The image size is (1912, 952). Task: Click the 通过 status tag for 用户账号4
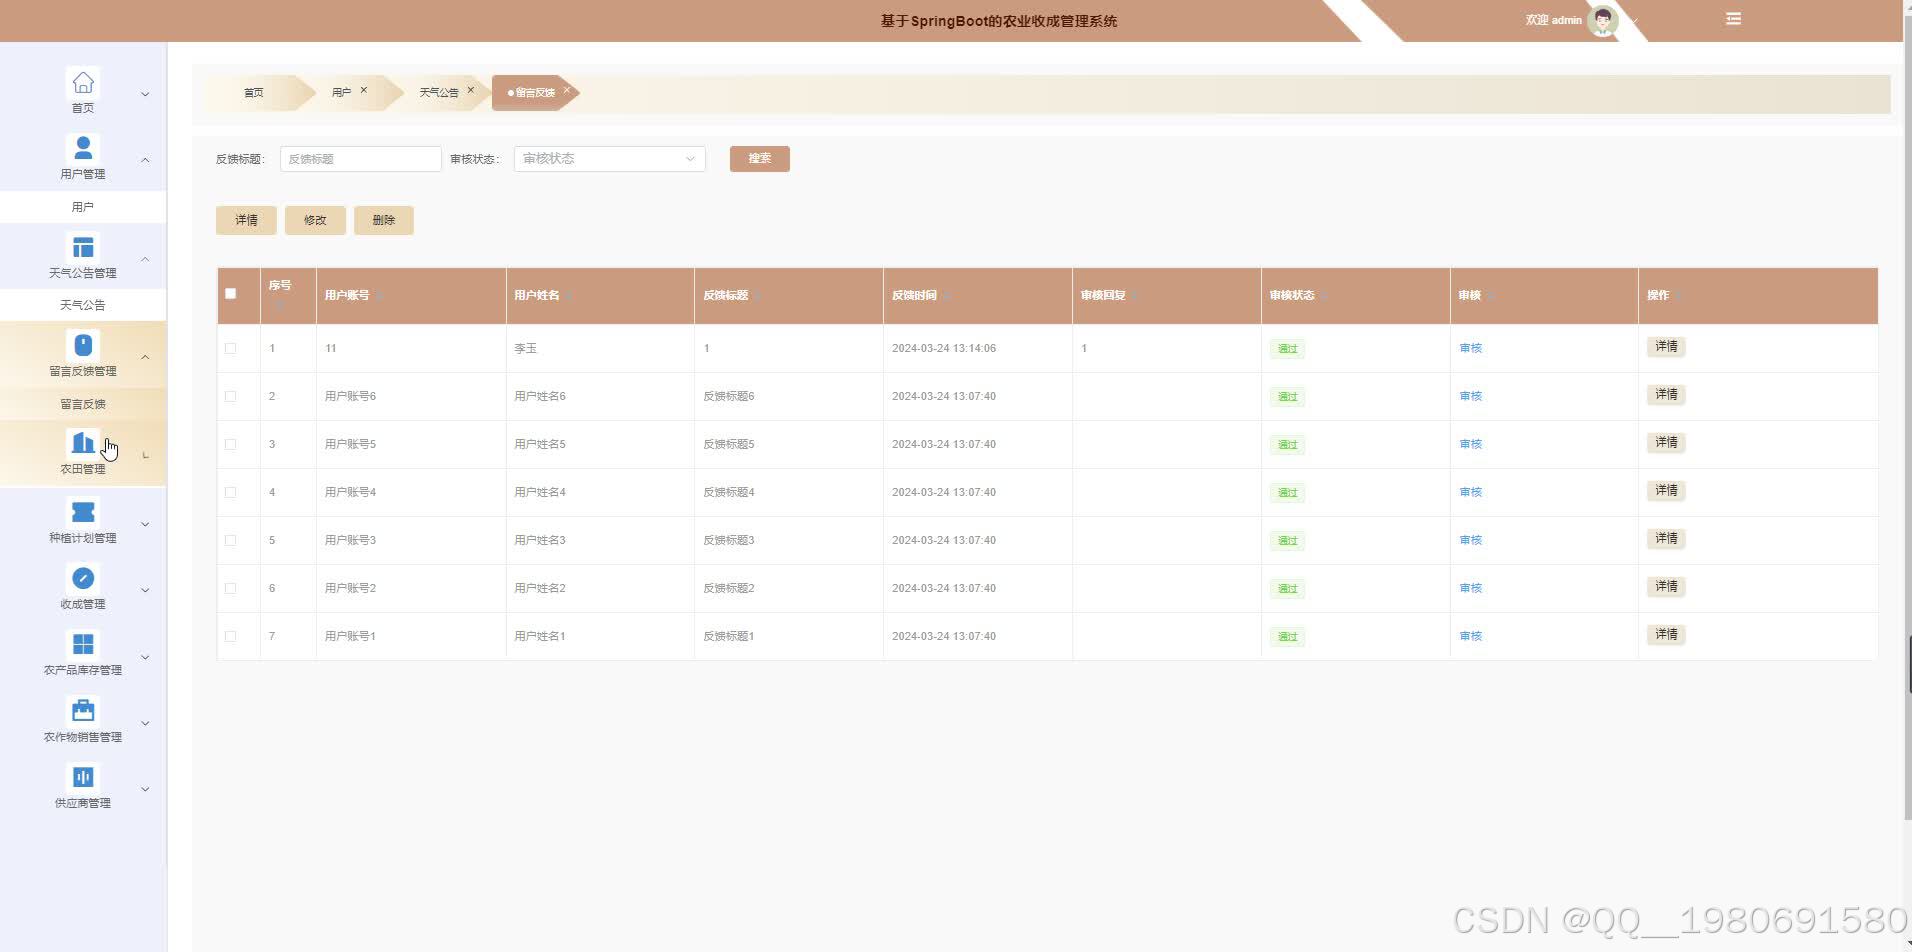tap(1287, 493)
